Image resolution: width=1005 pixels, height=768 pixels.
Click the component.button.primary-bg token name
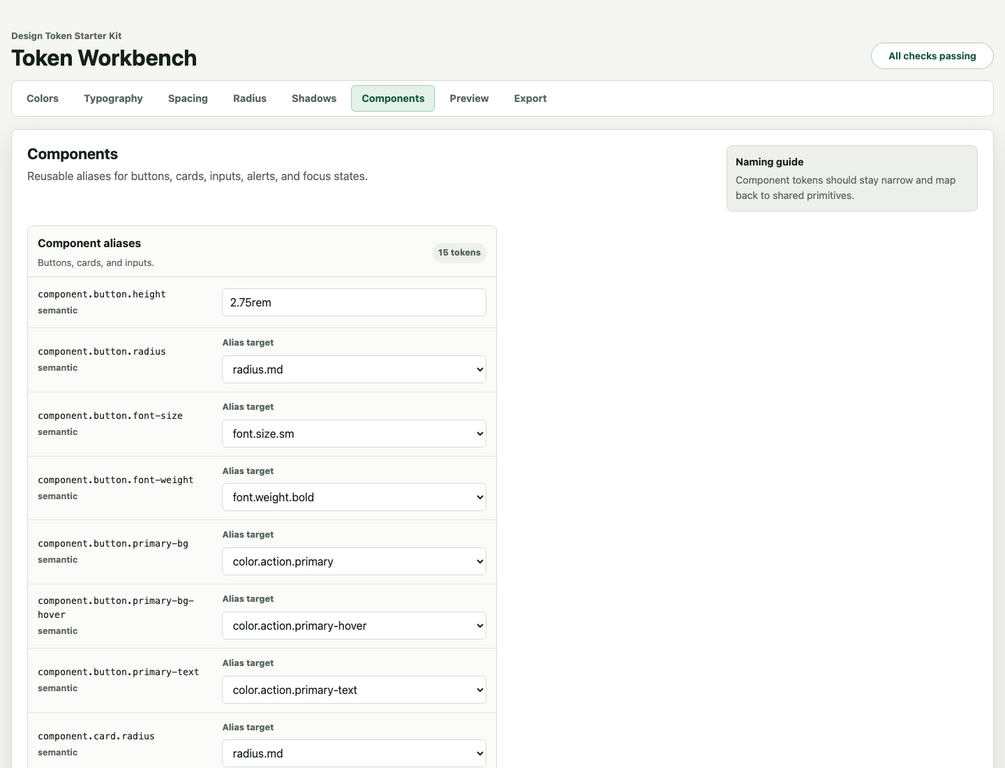click(x=113, y=544)
